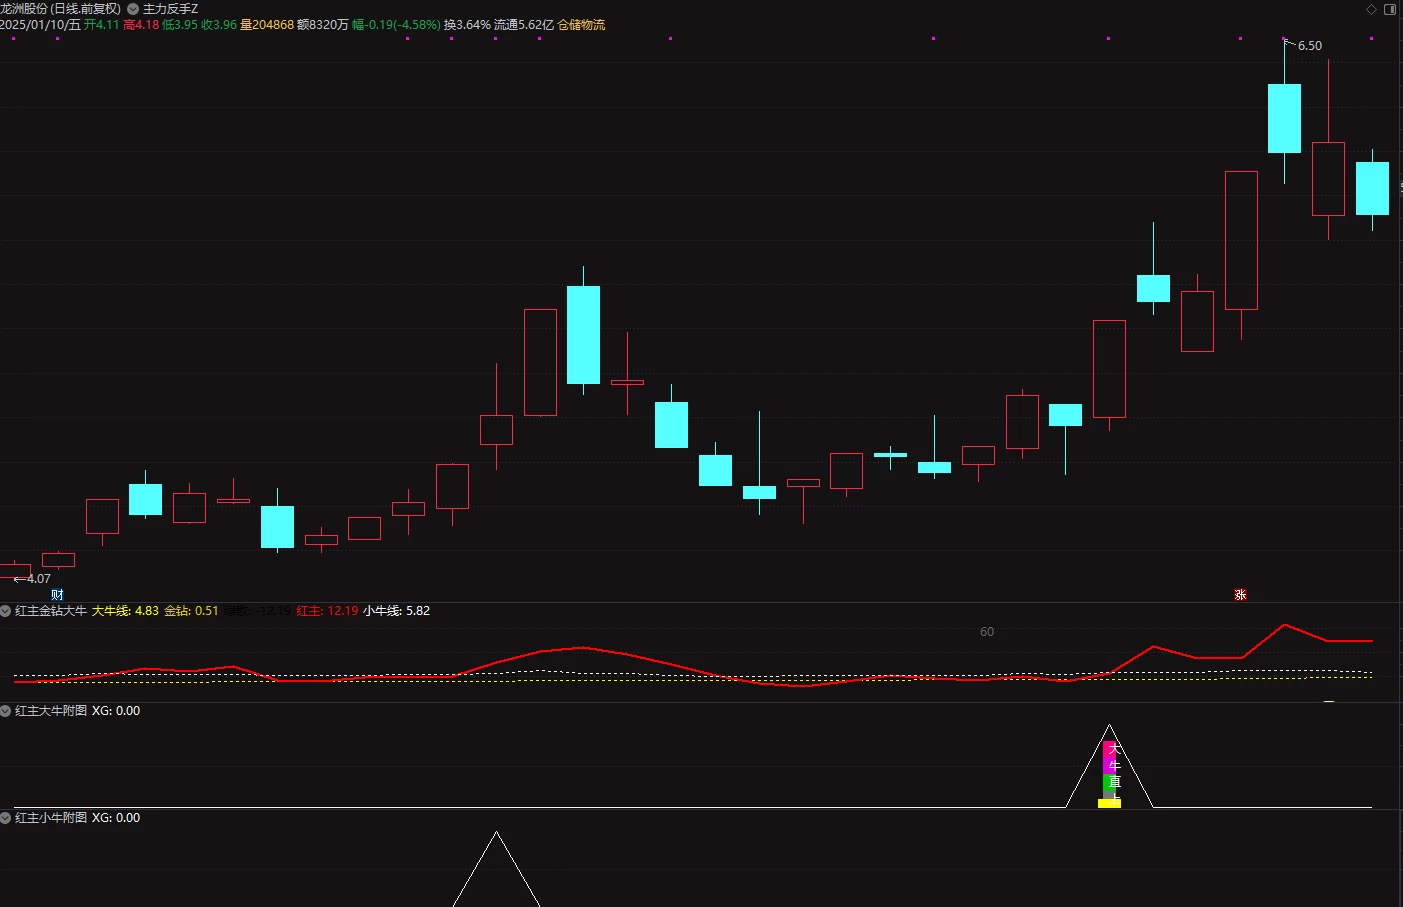Click the 龙洲股份 stock title
The width and height of the screenshot is (1403, 907).
pos(24,9)
